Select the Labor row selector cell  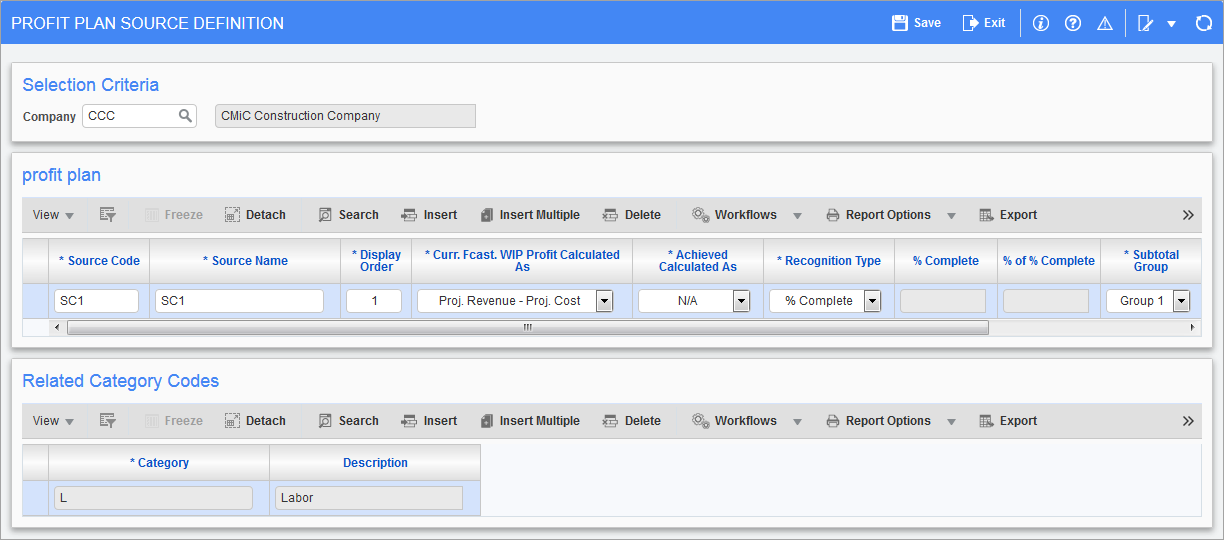(x=35, y=498)
